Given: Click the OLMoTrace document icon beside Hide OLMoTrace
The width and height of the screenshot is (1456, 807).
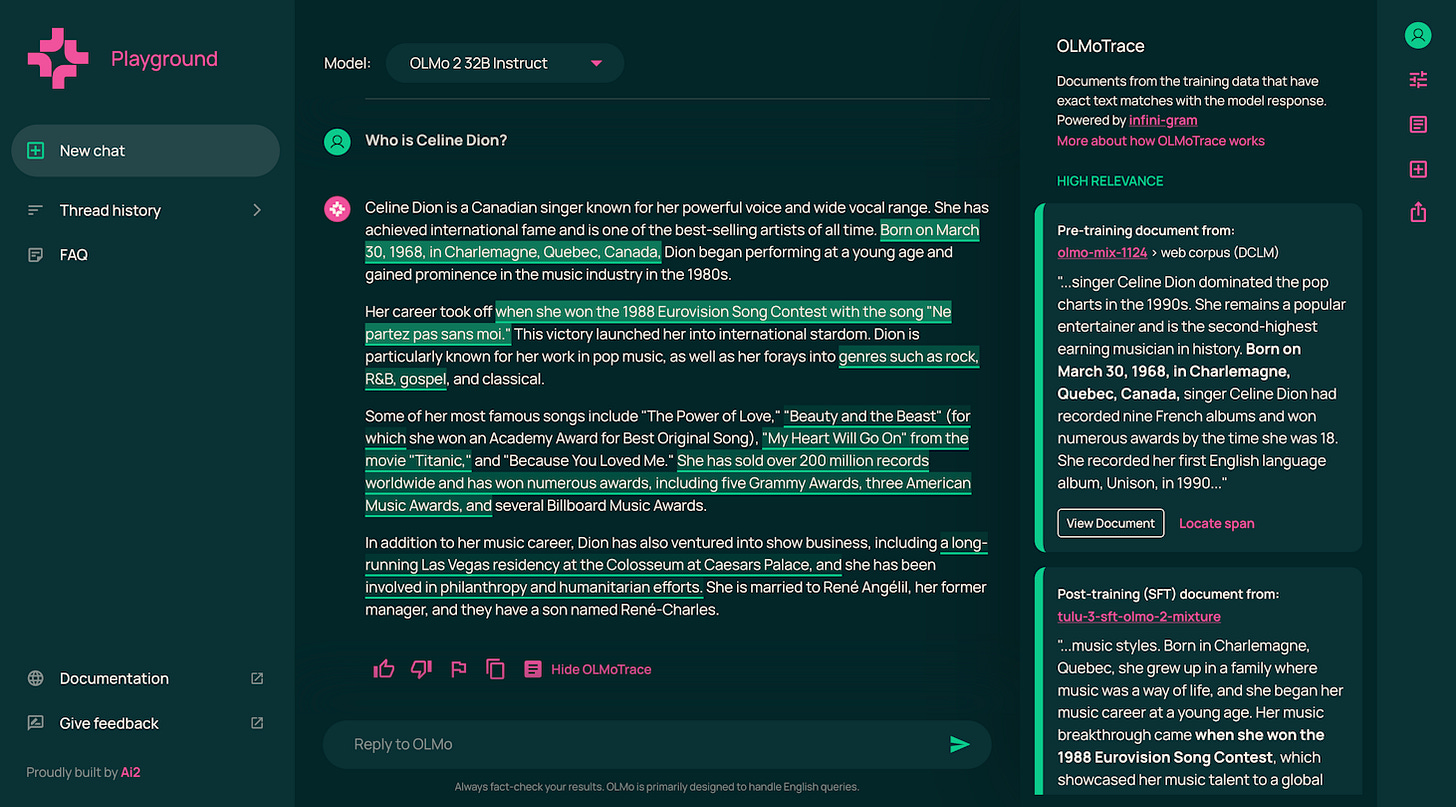Looking at the screenshot, I should (533, 668).
